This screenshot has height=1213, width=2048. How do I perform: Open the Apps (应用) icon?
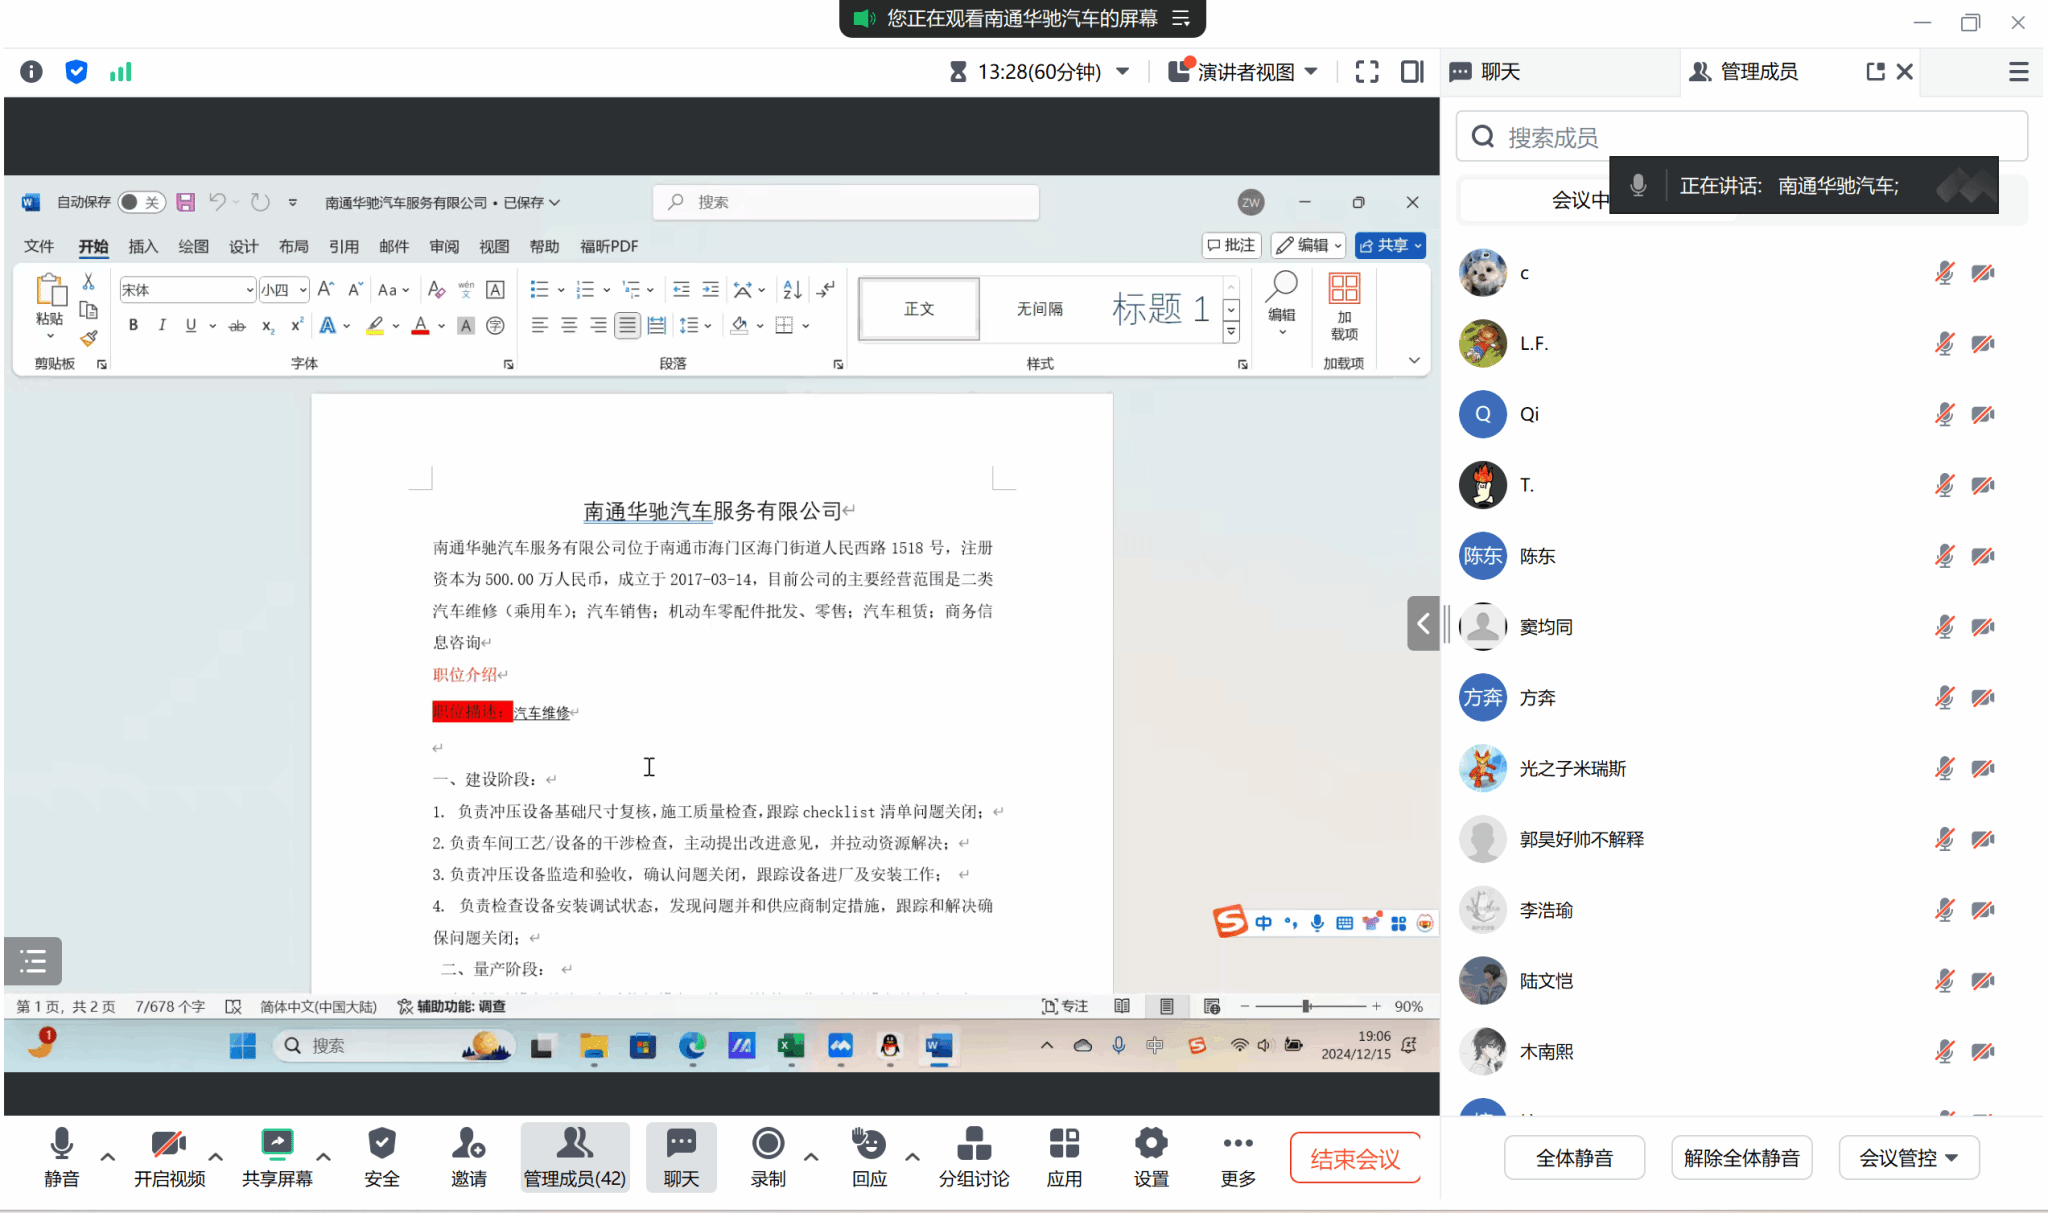1064,1144
